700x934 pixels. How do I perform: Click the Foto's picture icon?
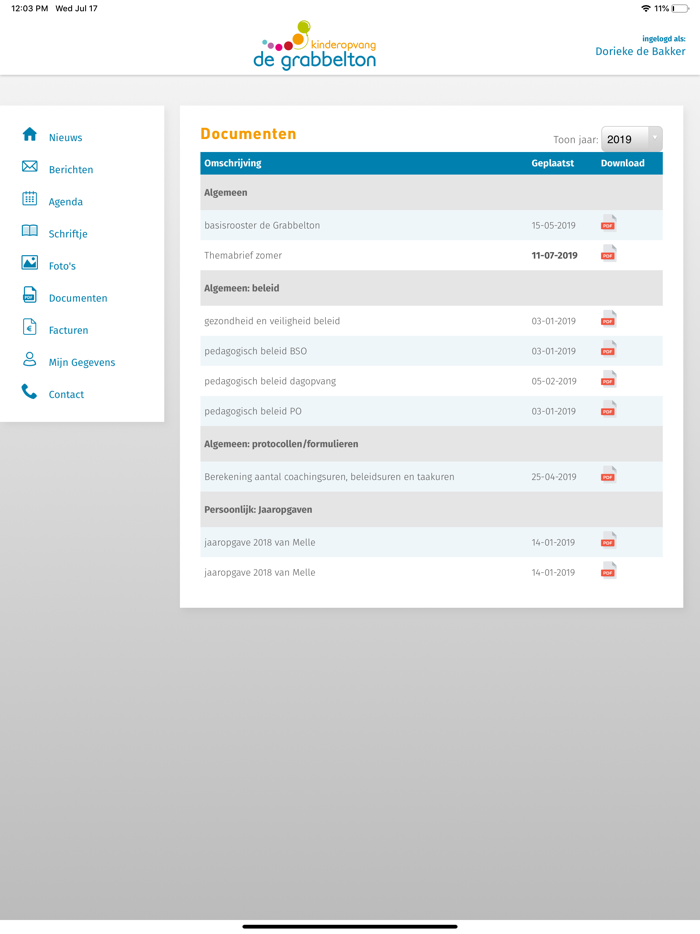click(x=30, y=263)
